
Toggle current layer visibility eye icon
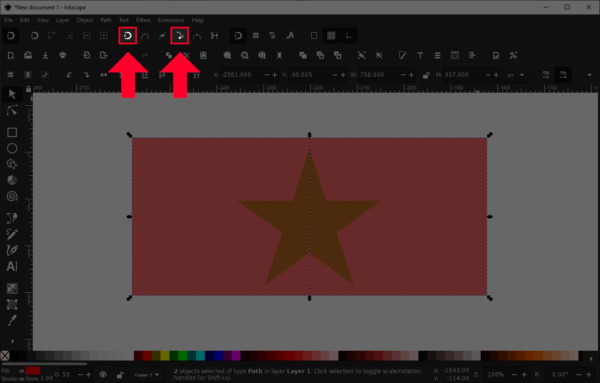pyautogui.click(x=103, y=375)
